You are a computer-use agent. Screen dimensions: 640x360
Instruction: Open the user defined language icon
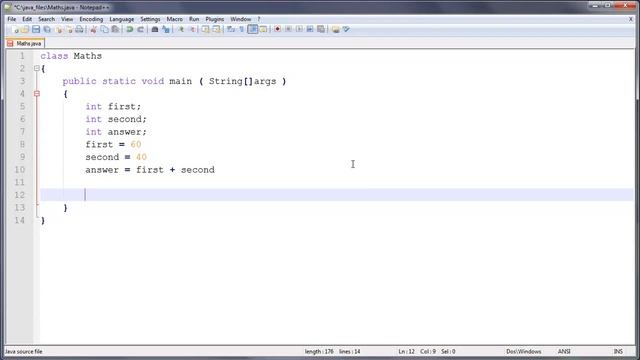point(264,29)
